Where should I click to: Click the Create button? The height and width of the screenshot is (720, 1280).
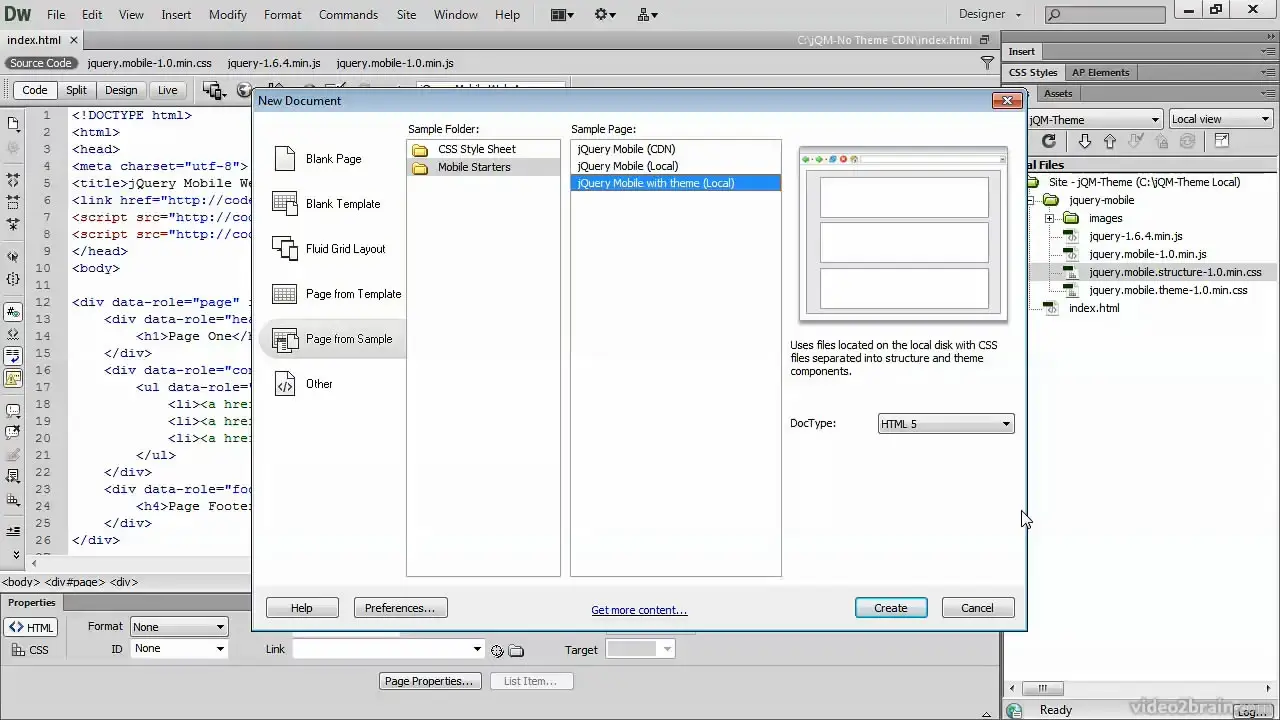pos(890,608)
